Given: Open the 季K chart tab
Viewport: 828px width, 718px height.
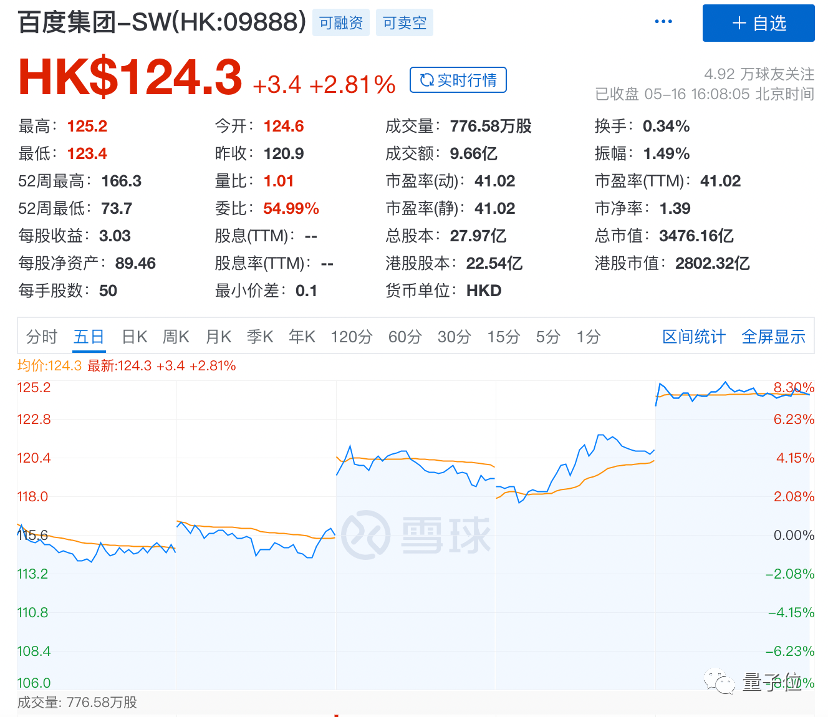Looking at the screenshot, I should point(260,337).
